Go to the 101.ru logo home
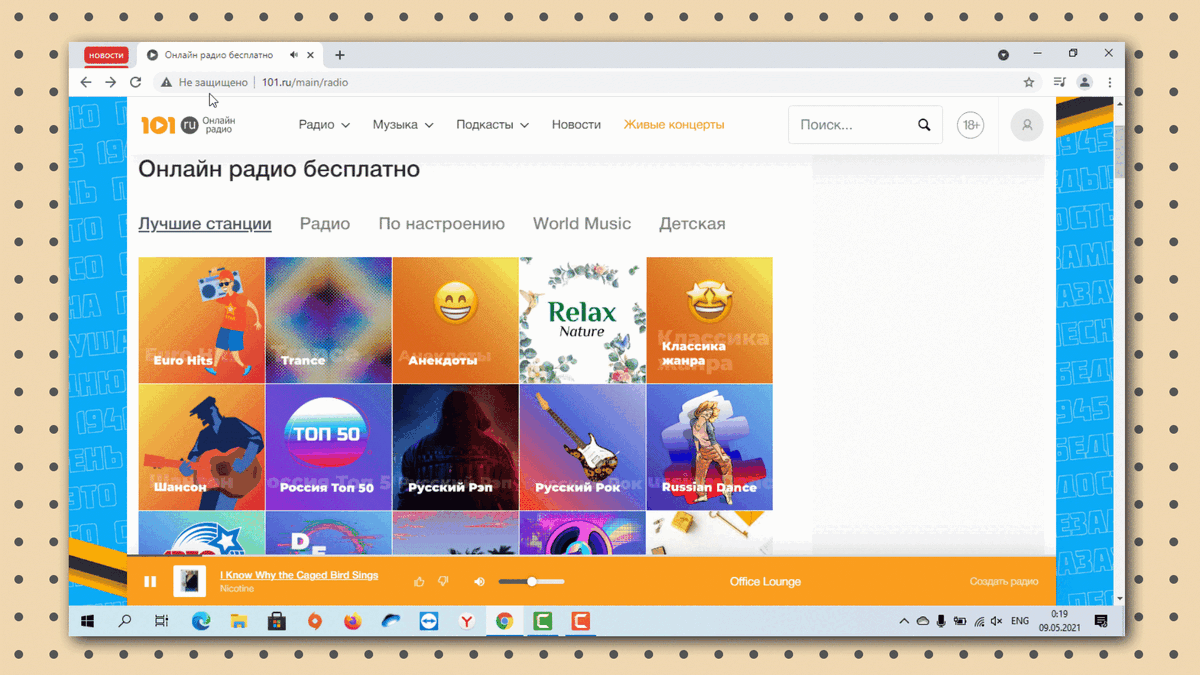Viewport: 1200px width, 675px height. tap(188, 125)
